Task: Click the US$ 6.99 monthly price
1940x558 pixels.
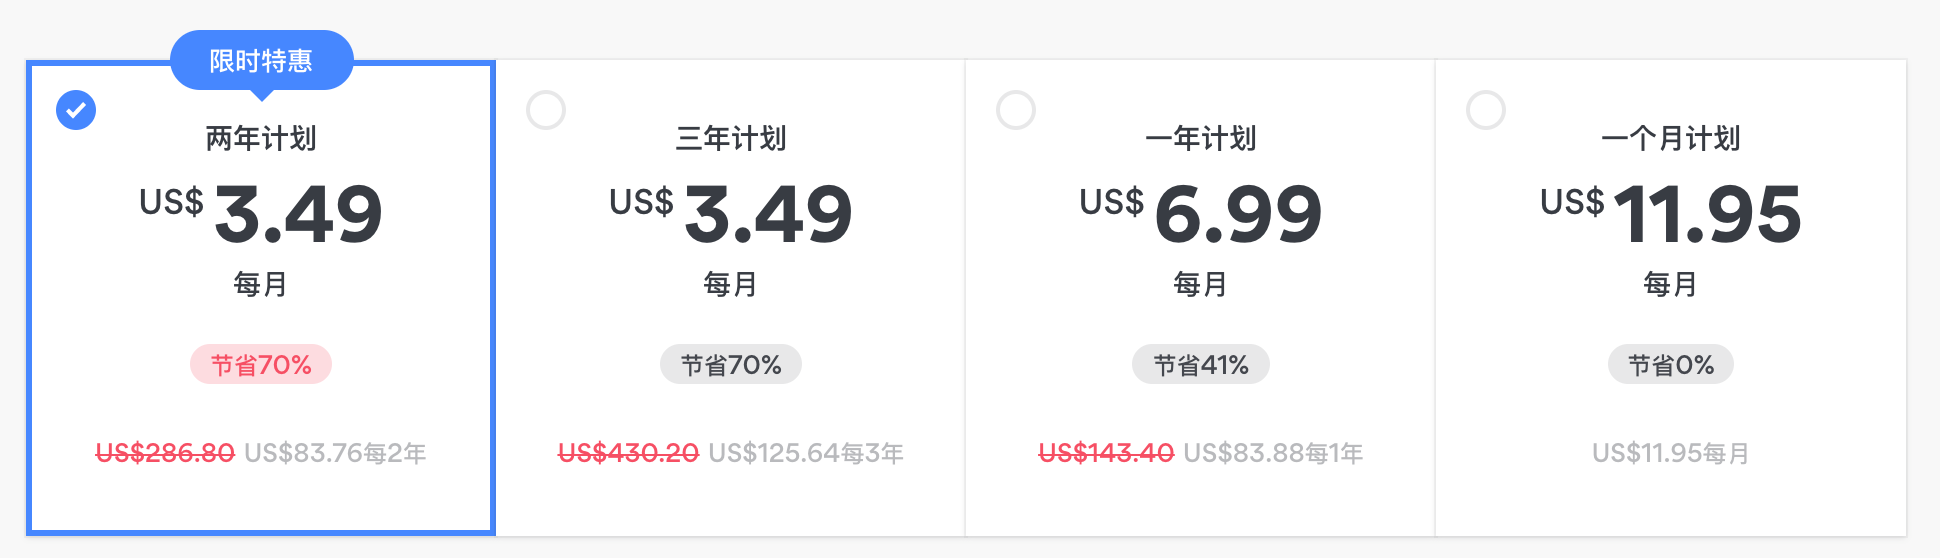Action: tap(1201, 213)
